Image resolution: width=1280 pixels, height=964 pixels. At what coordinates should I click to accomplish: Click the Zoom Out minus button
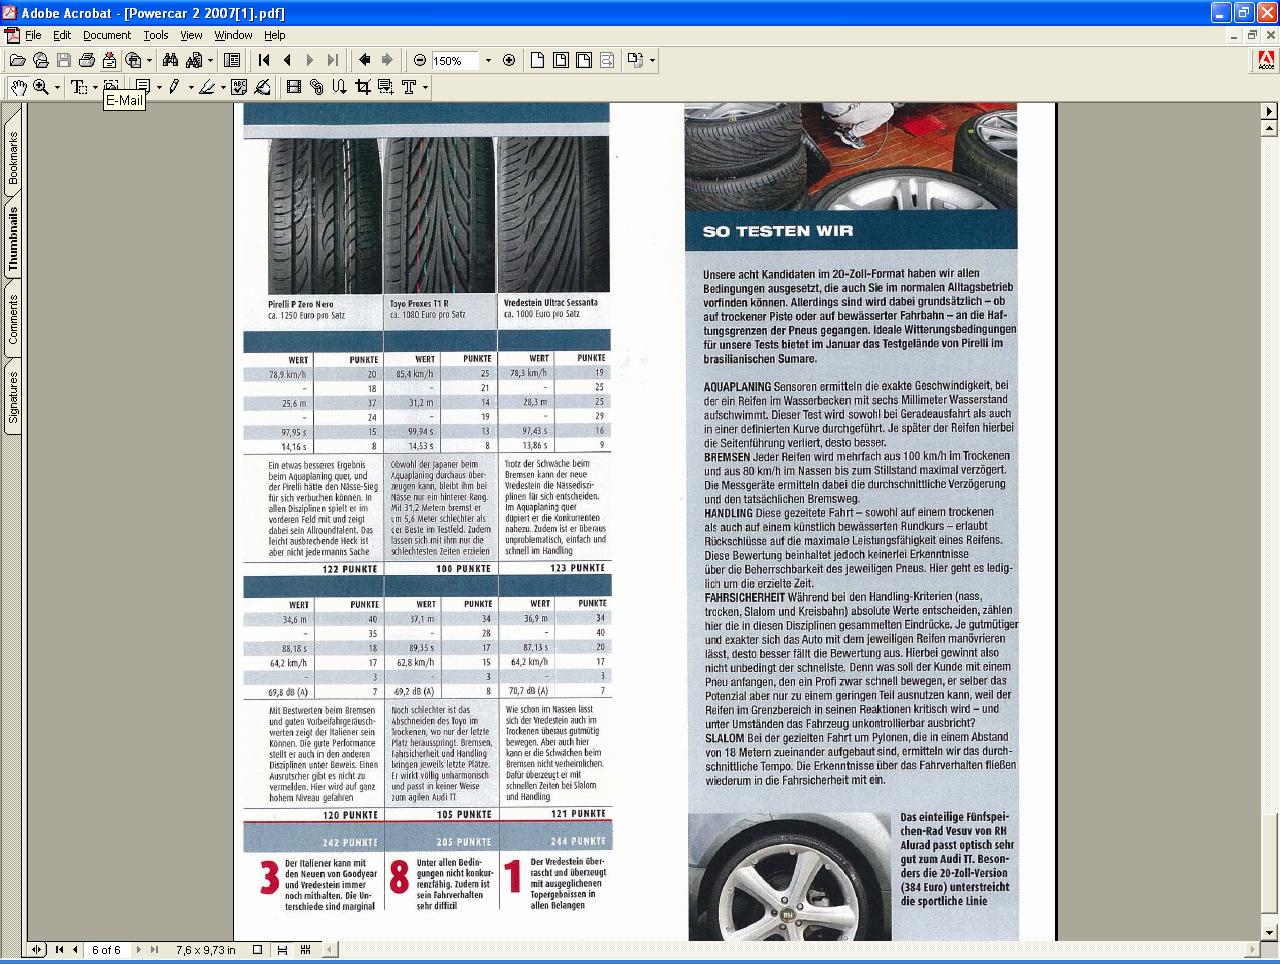[420, 60]
